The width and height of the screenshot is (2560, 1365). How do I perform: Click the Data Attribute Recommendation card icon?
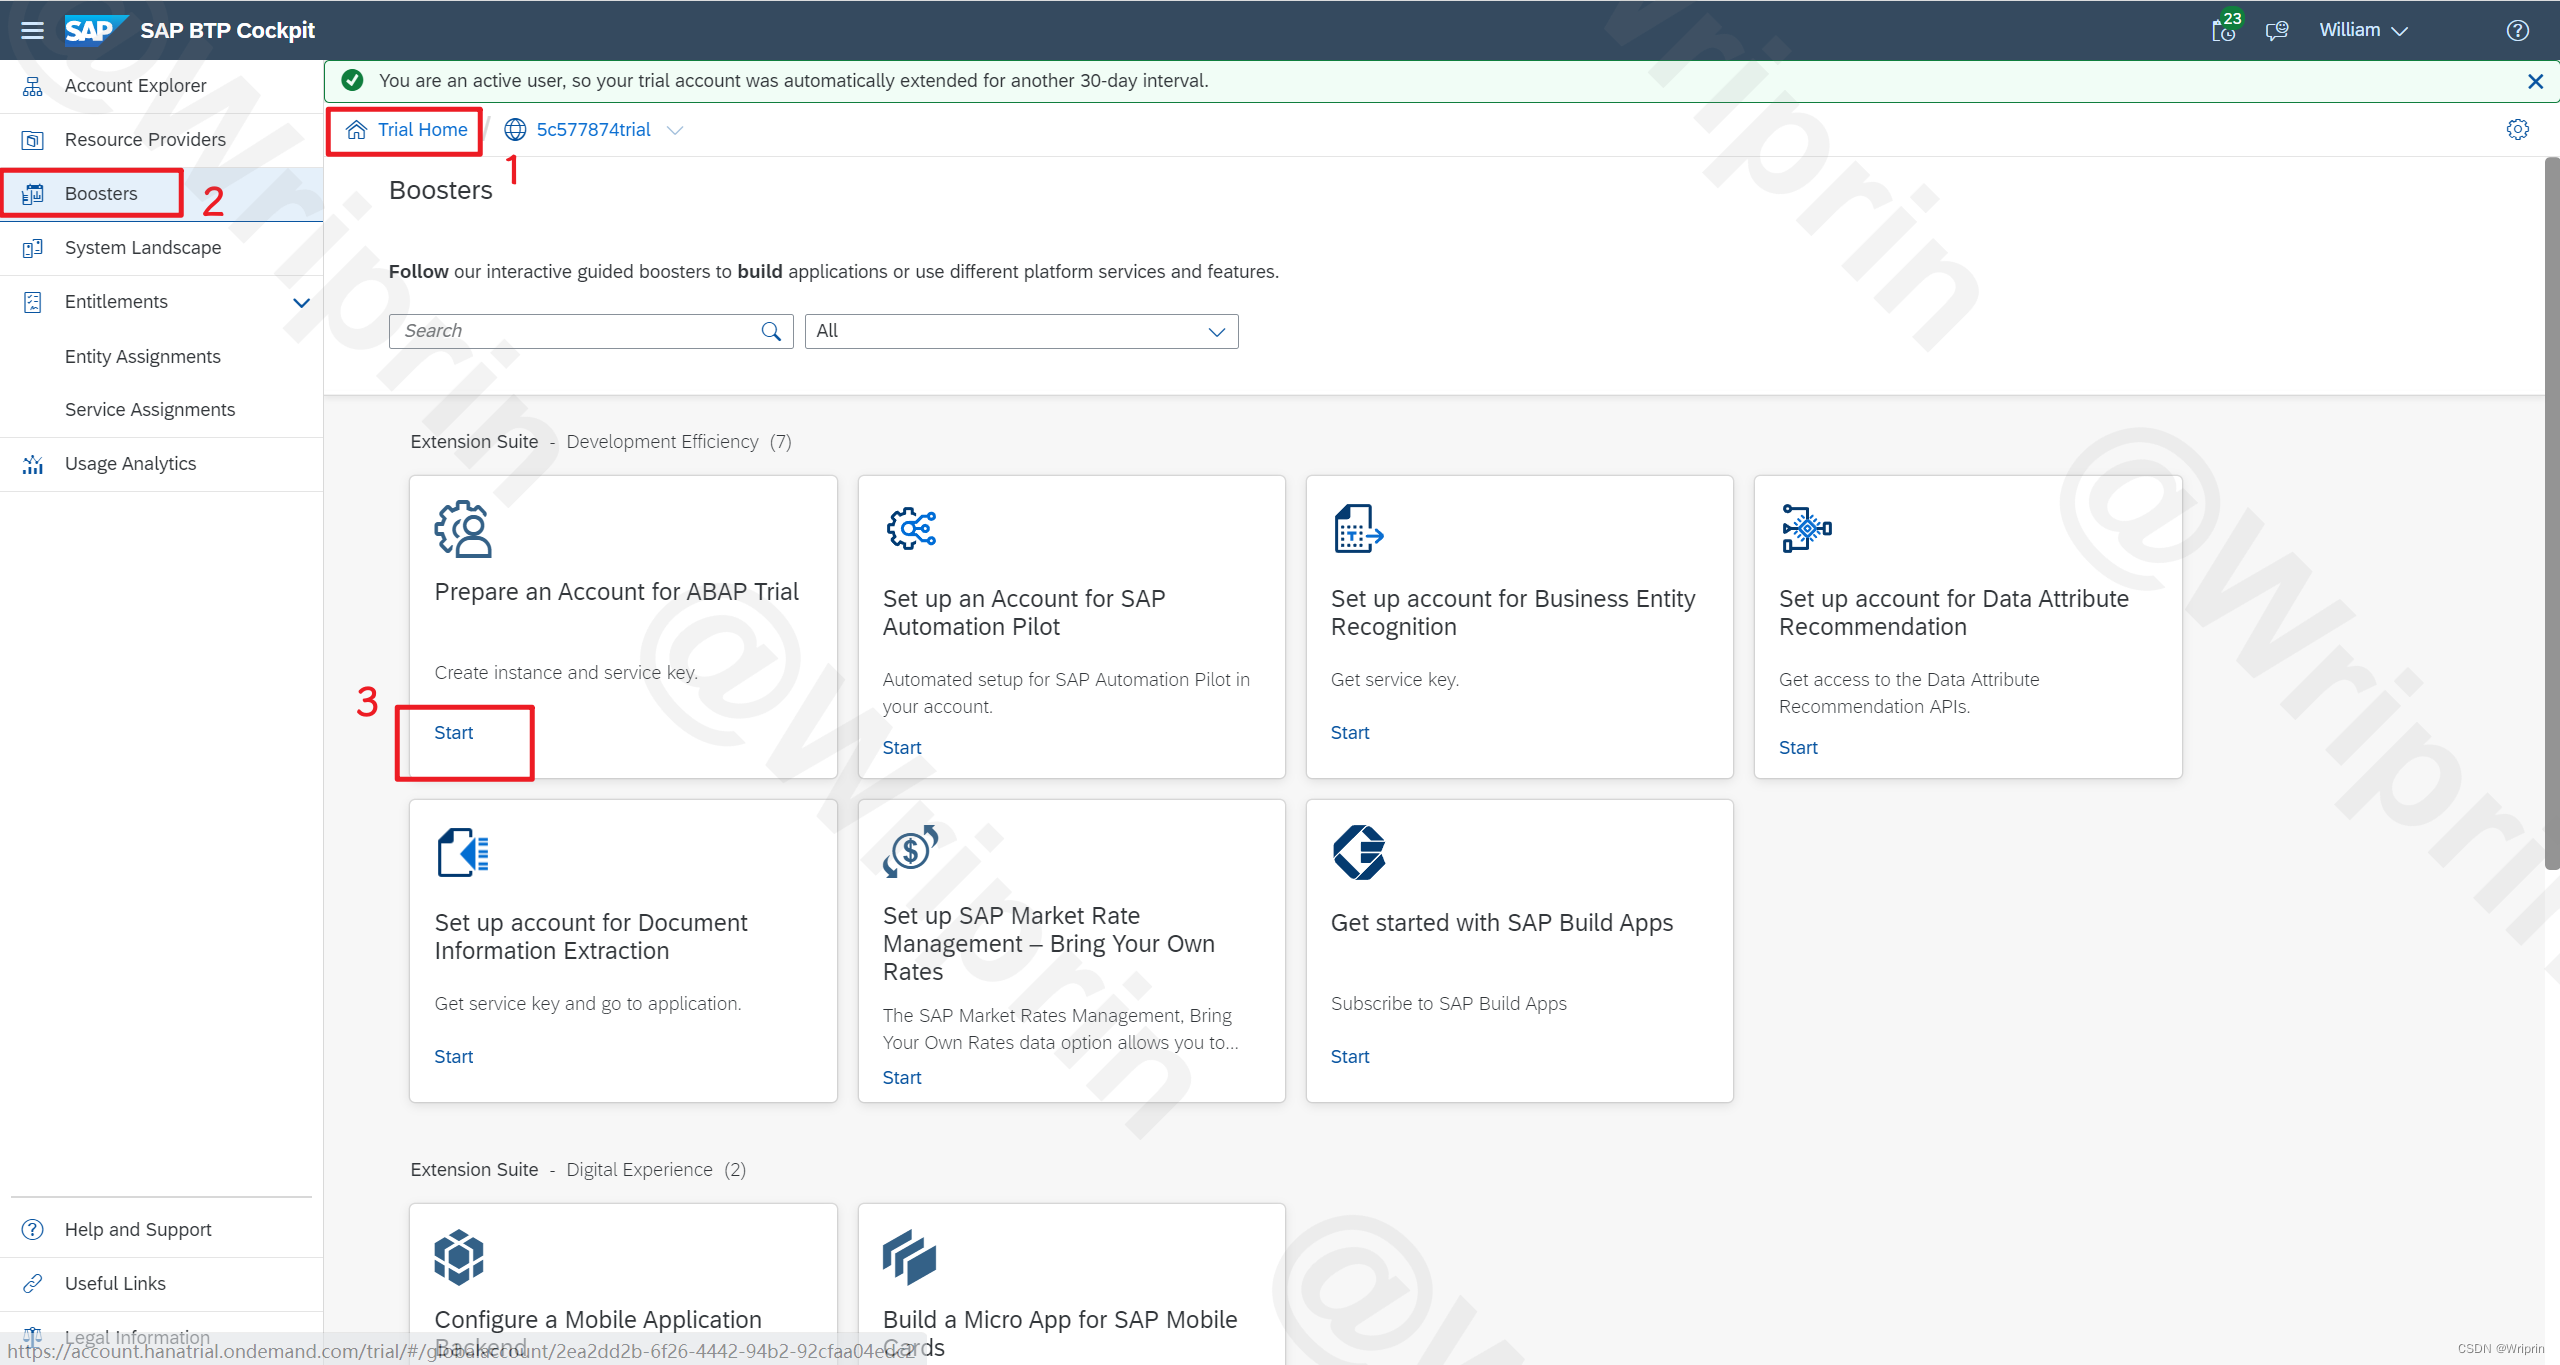tap(1806, 528)
